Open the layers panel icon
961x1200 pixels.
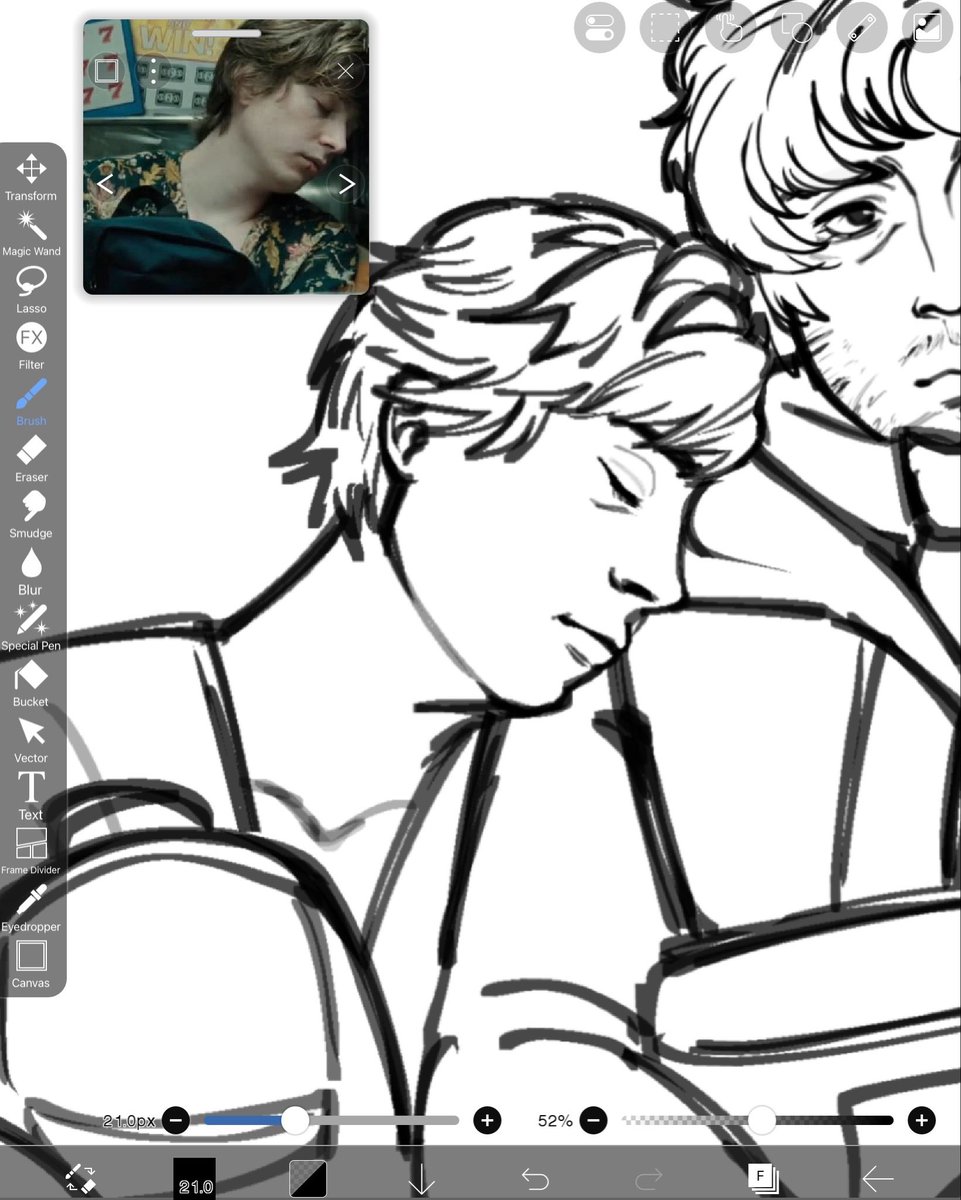pos(763,1179)
